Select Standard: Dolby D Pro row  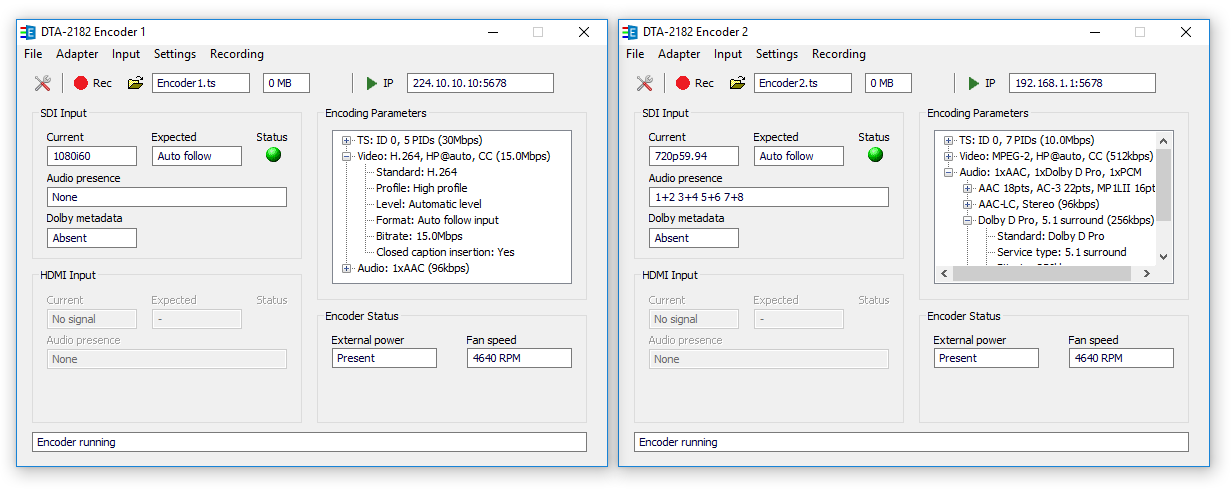1050,236
